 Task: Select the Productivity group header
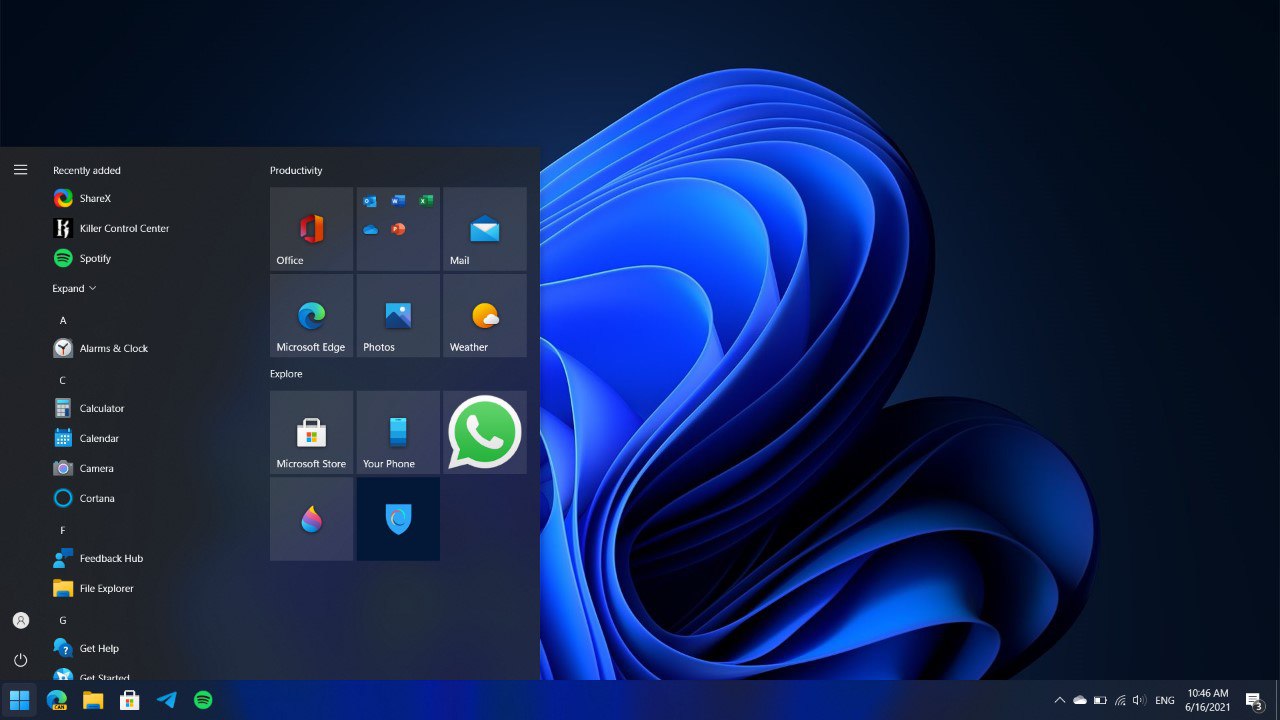(296, 170)
